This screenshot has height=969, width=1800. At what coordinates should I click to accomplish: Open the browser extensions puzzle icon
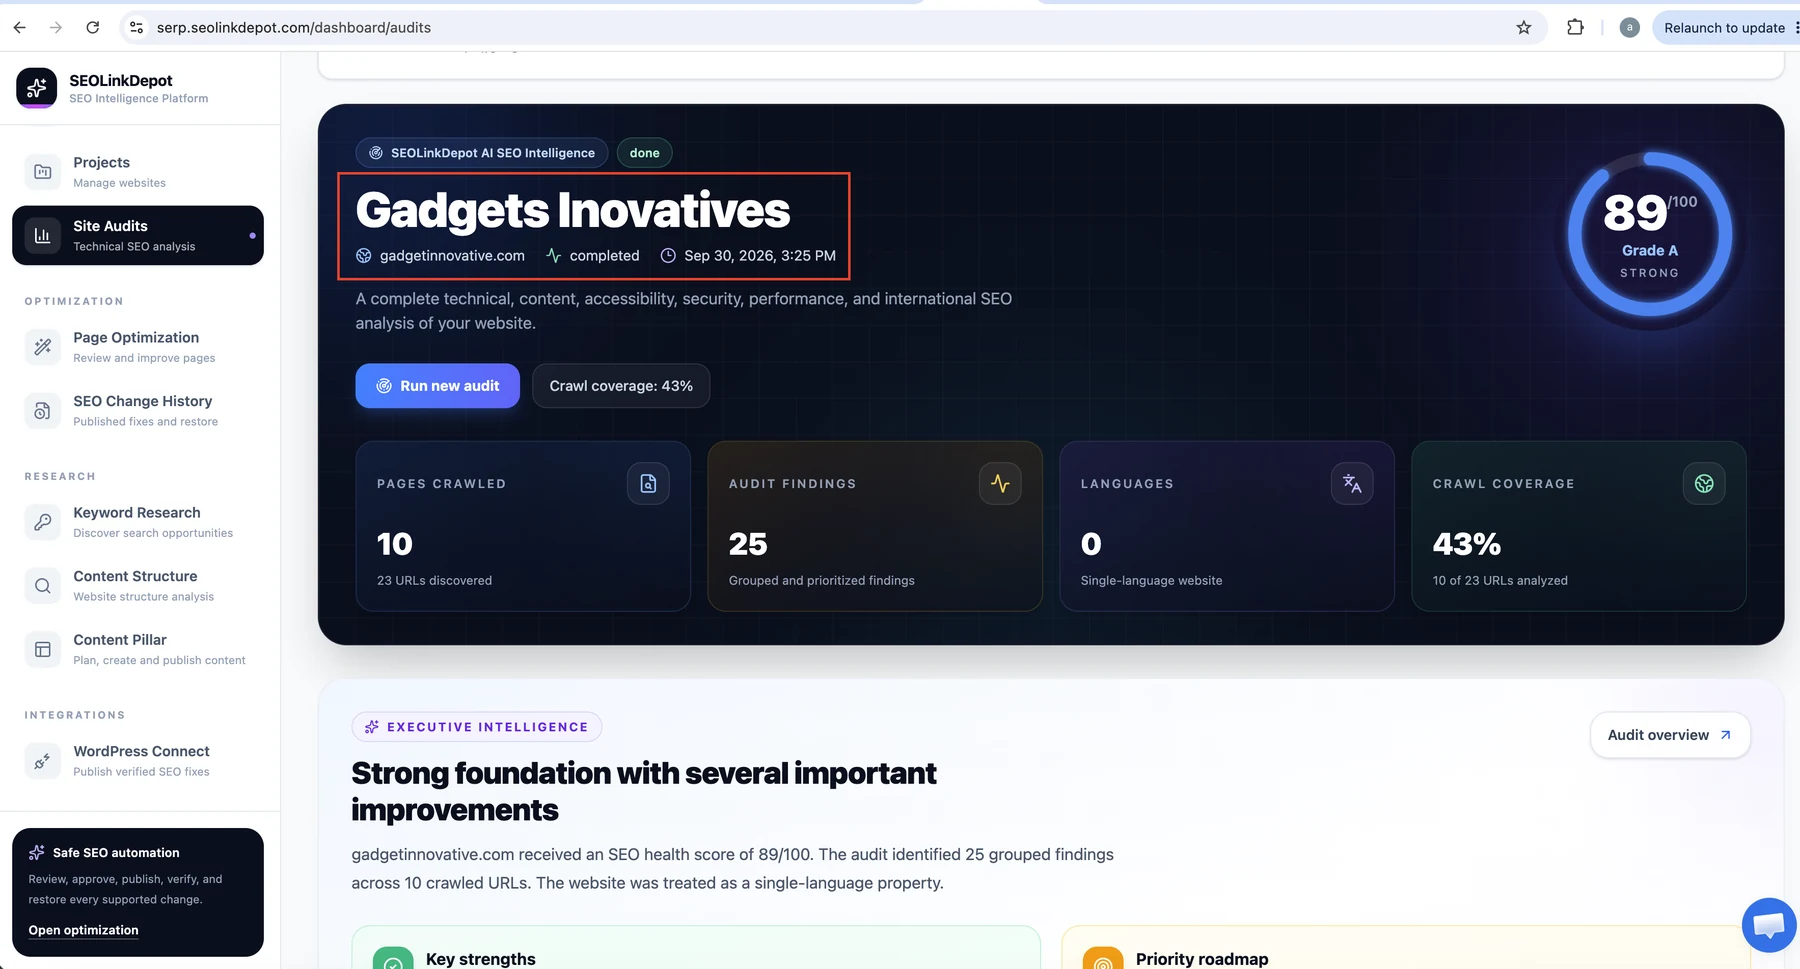coord(1575,28)
